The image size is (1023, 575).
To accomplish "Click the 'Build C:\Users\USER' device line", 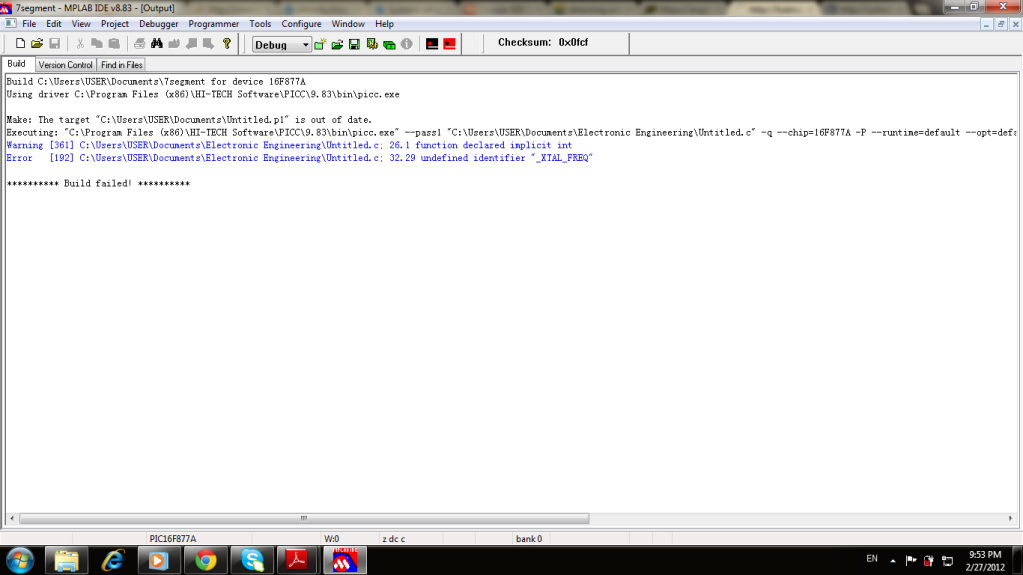I will coord(156,82).
